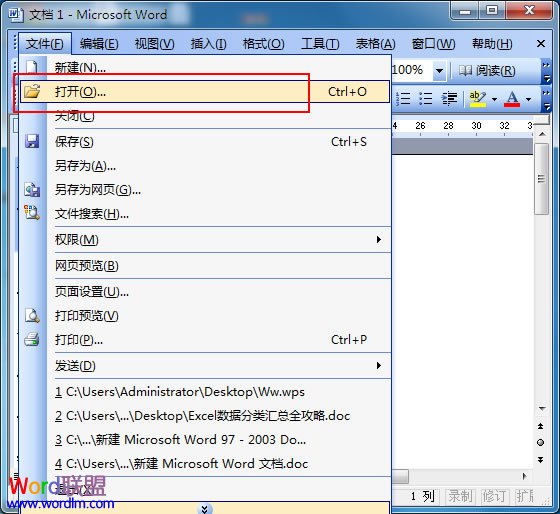
Task: Expand the 权限(M) submenu
Action: click(x=379, y=239)
